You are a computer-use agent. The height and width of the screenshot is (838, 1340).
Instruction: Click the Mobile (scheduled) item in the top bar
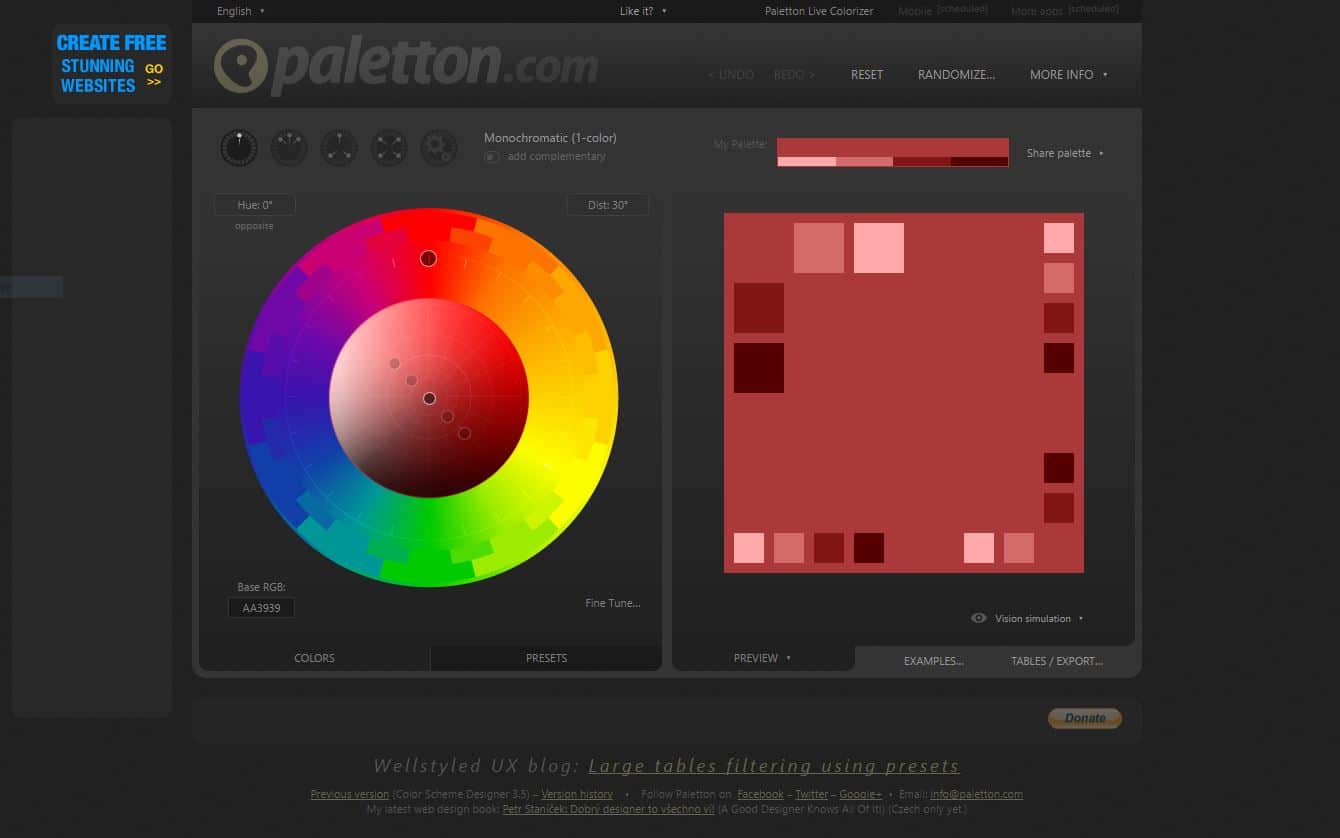click(x=943, y=10)
